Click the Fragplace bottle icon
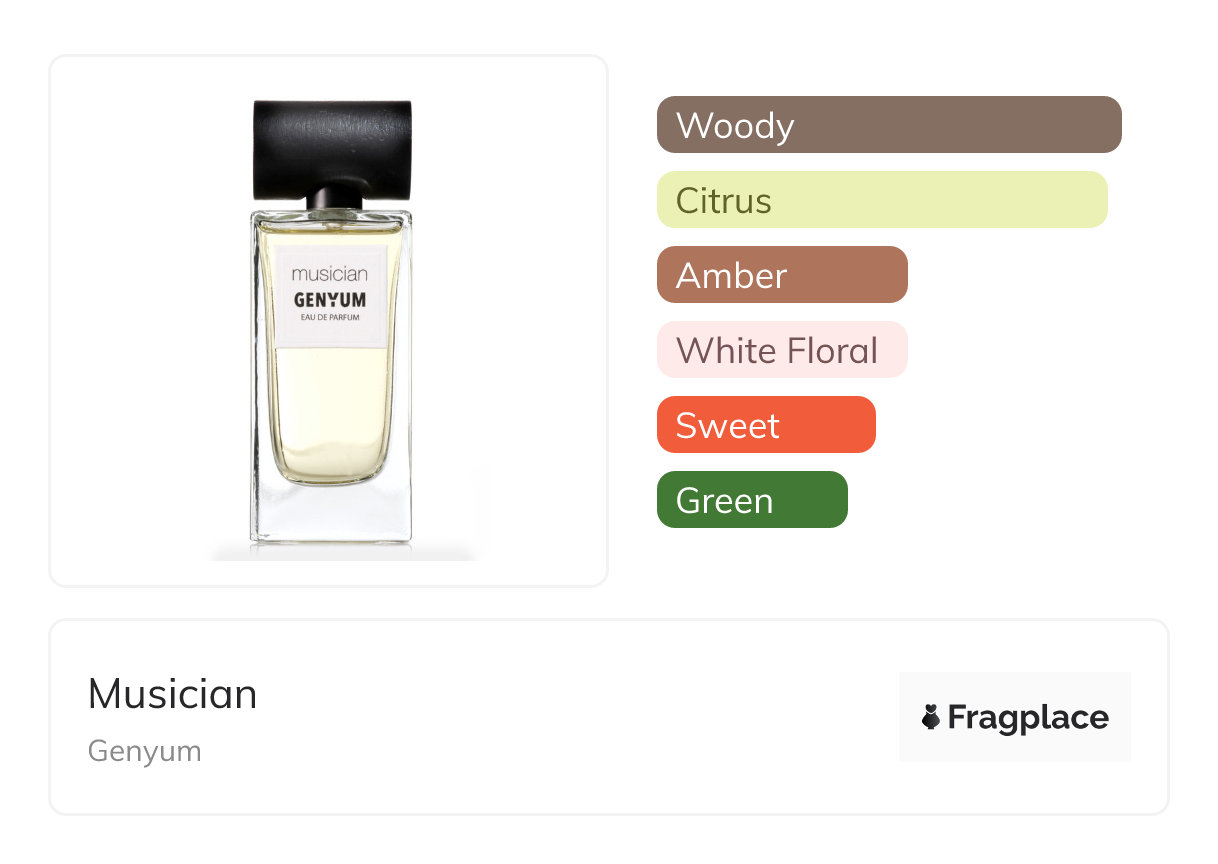 click(931, 717)
